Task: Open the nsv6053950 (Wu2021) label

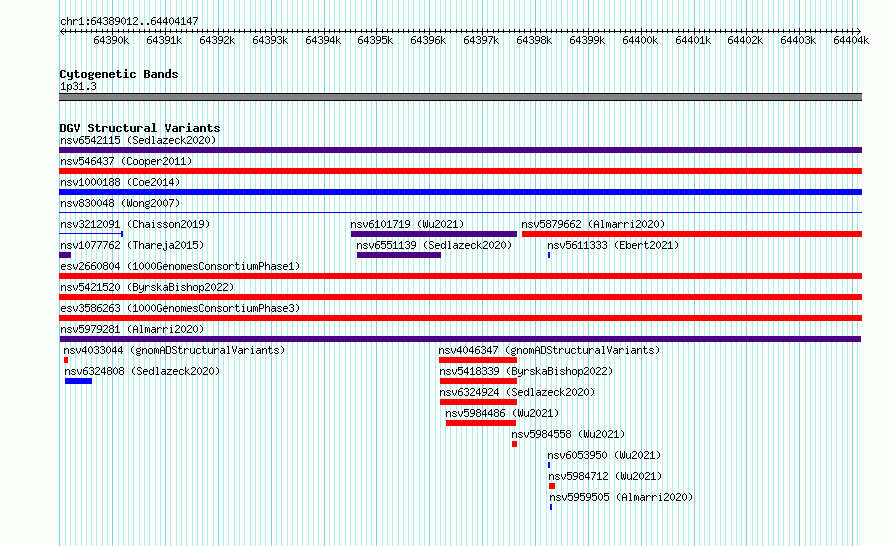Action: (604, 455)
